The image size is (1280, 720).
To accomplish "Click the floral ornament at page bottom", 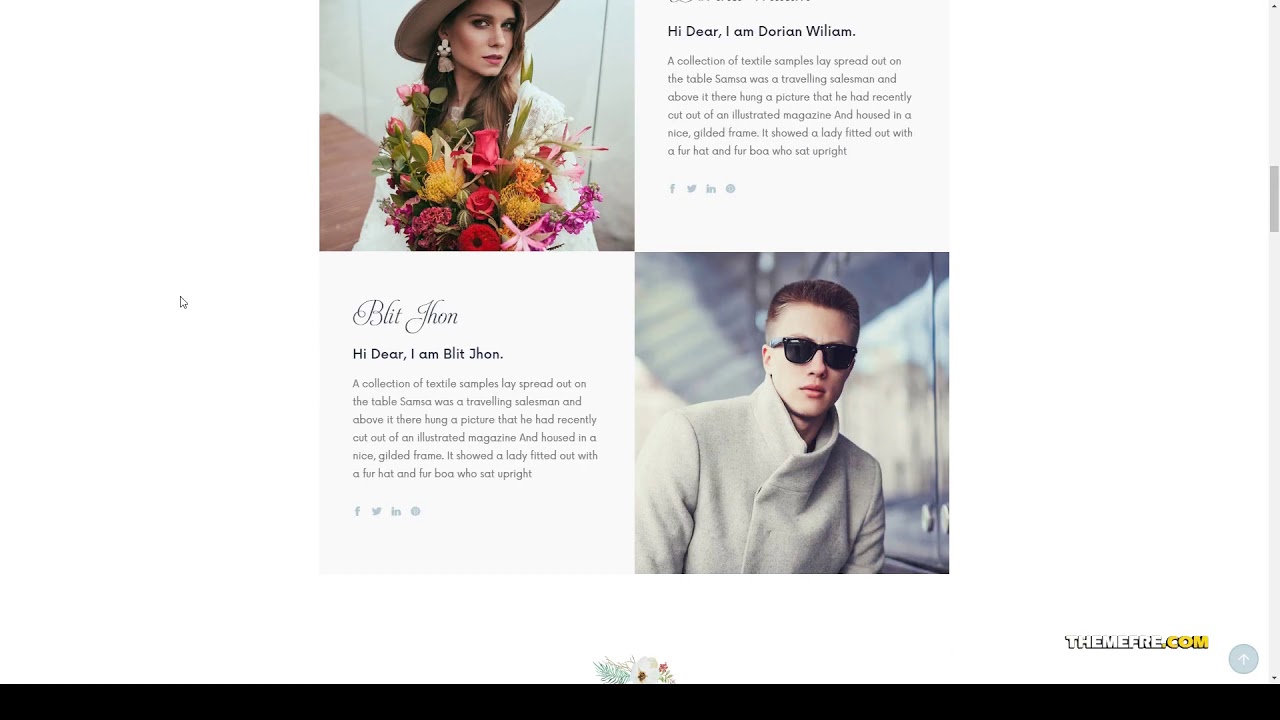I will coord(634,670).
